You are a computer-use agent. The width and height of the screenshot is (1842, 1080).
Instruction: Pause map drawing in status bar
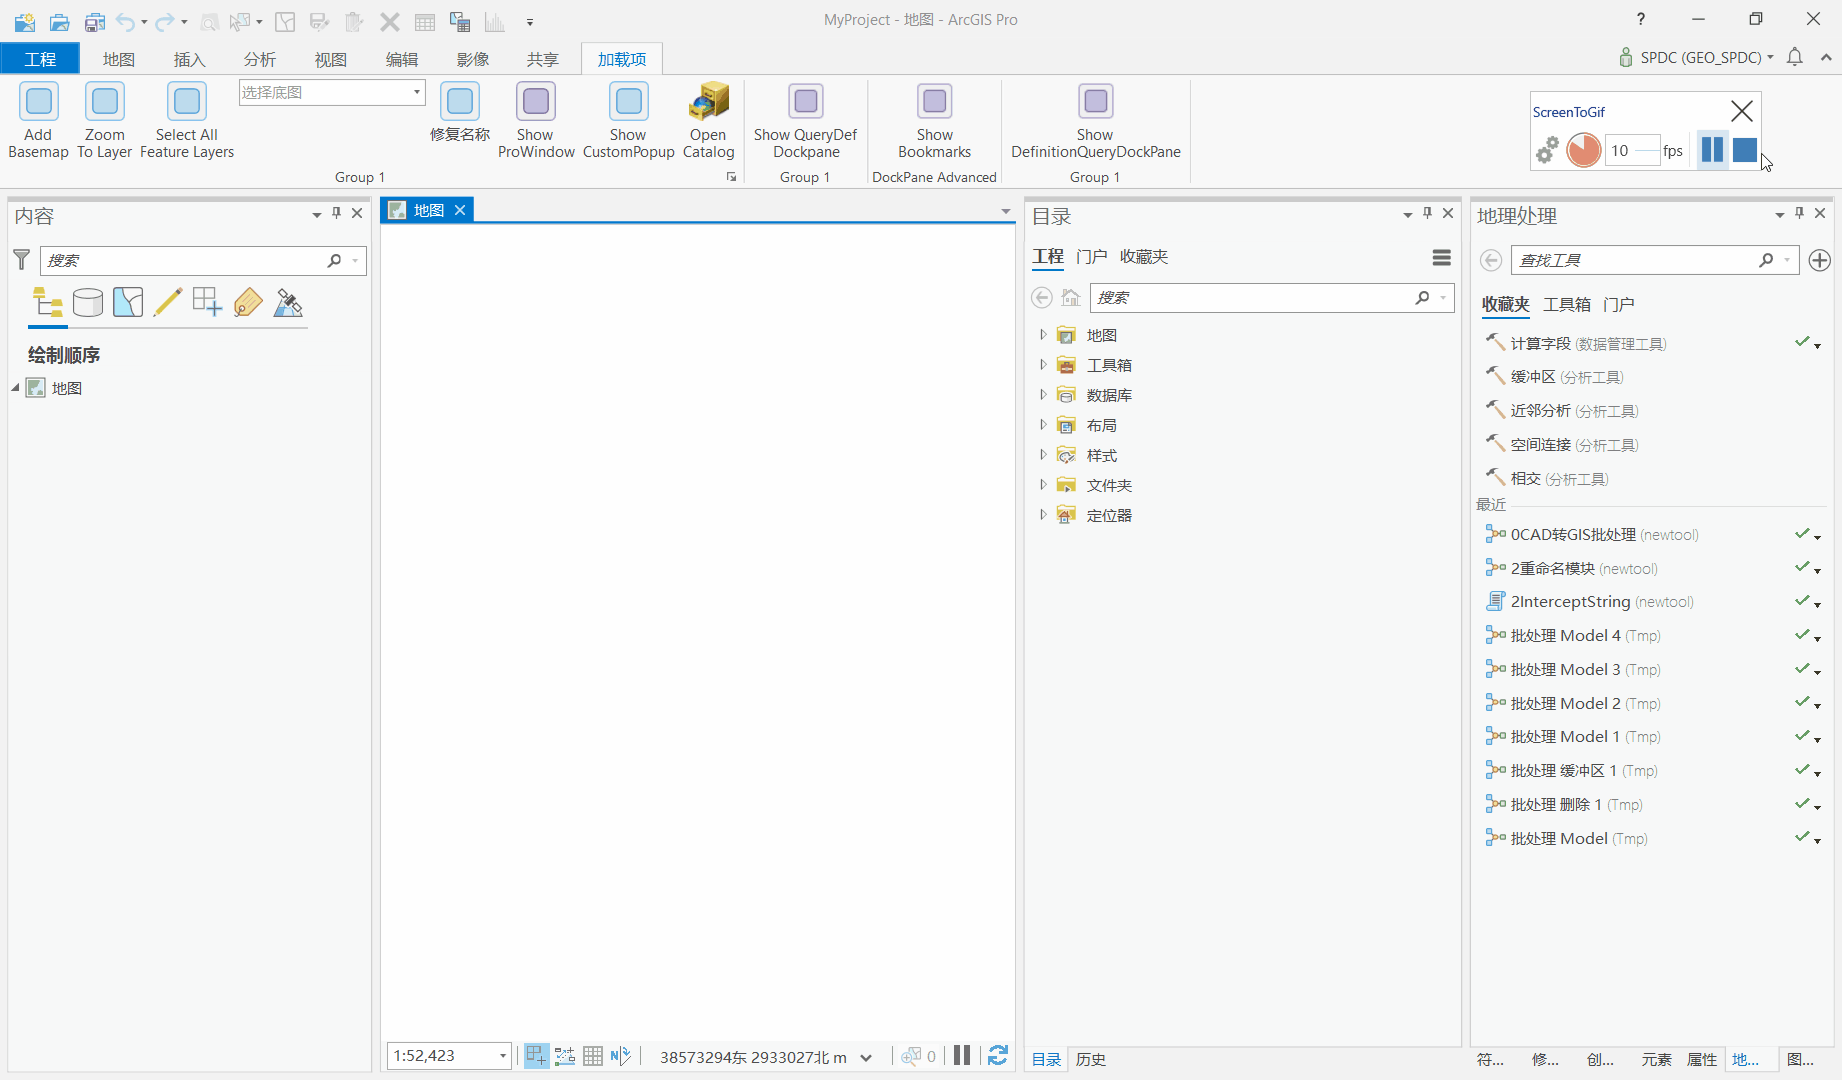point(962,1056)
